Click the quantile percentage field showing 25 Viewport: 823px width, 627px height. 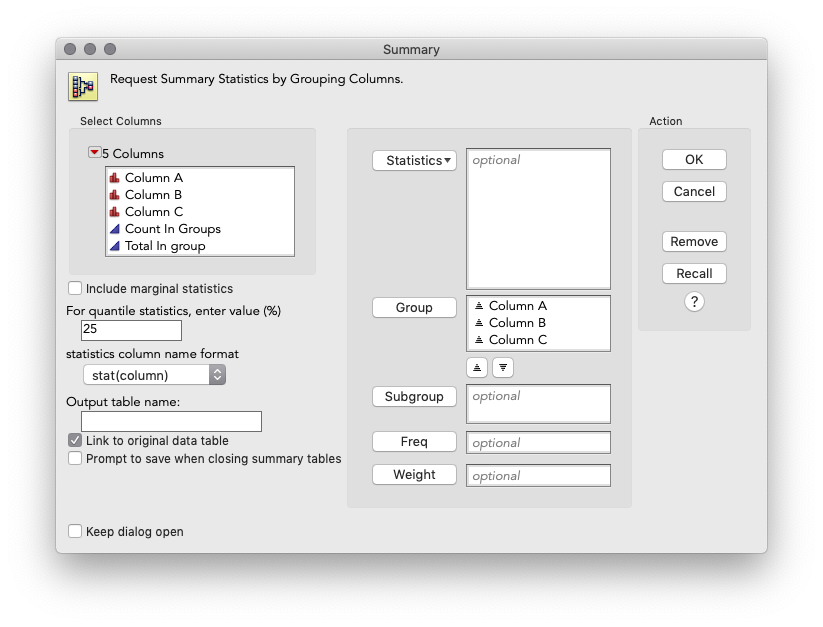tap(131, 329)
